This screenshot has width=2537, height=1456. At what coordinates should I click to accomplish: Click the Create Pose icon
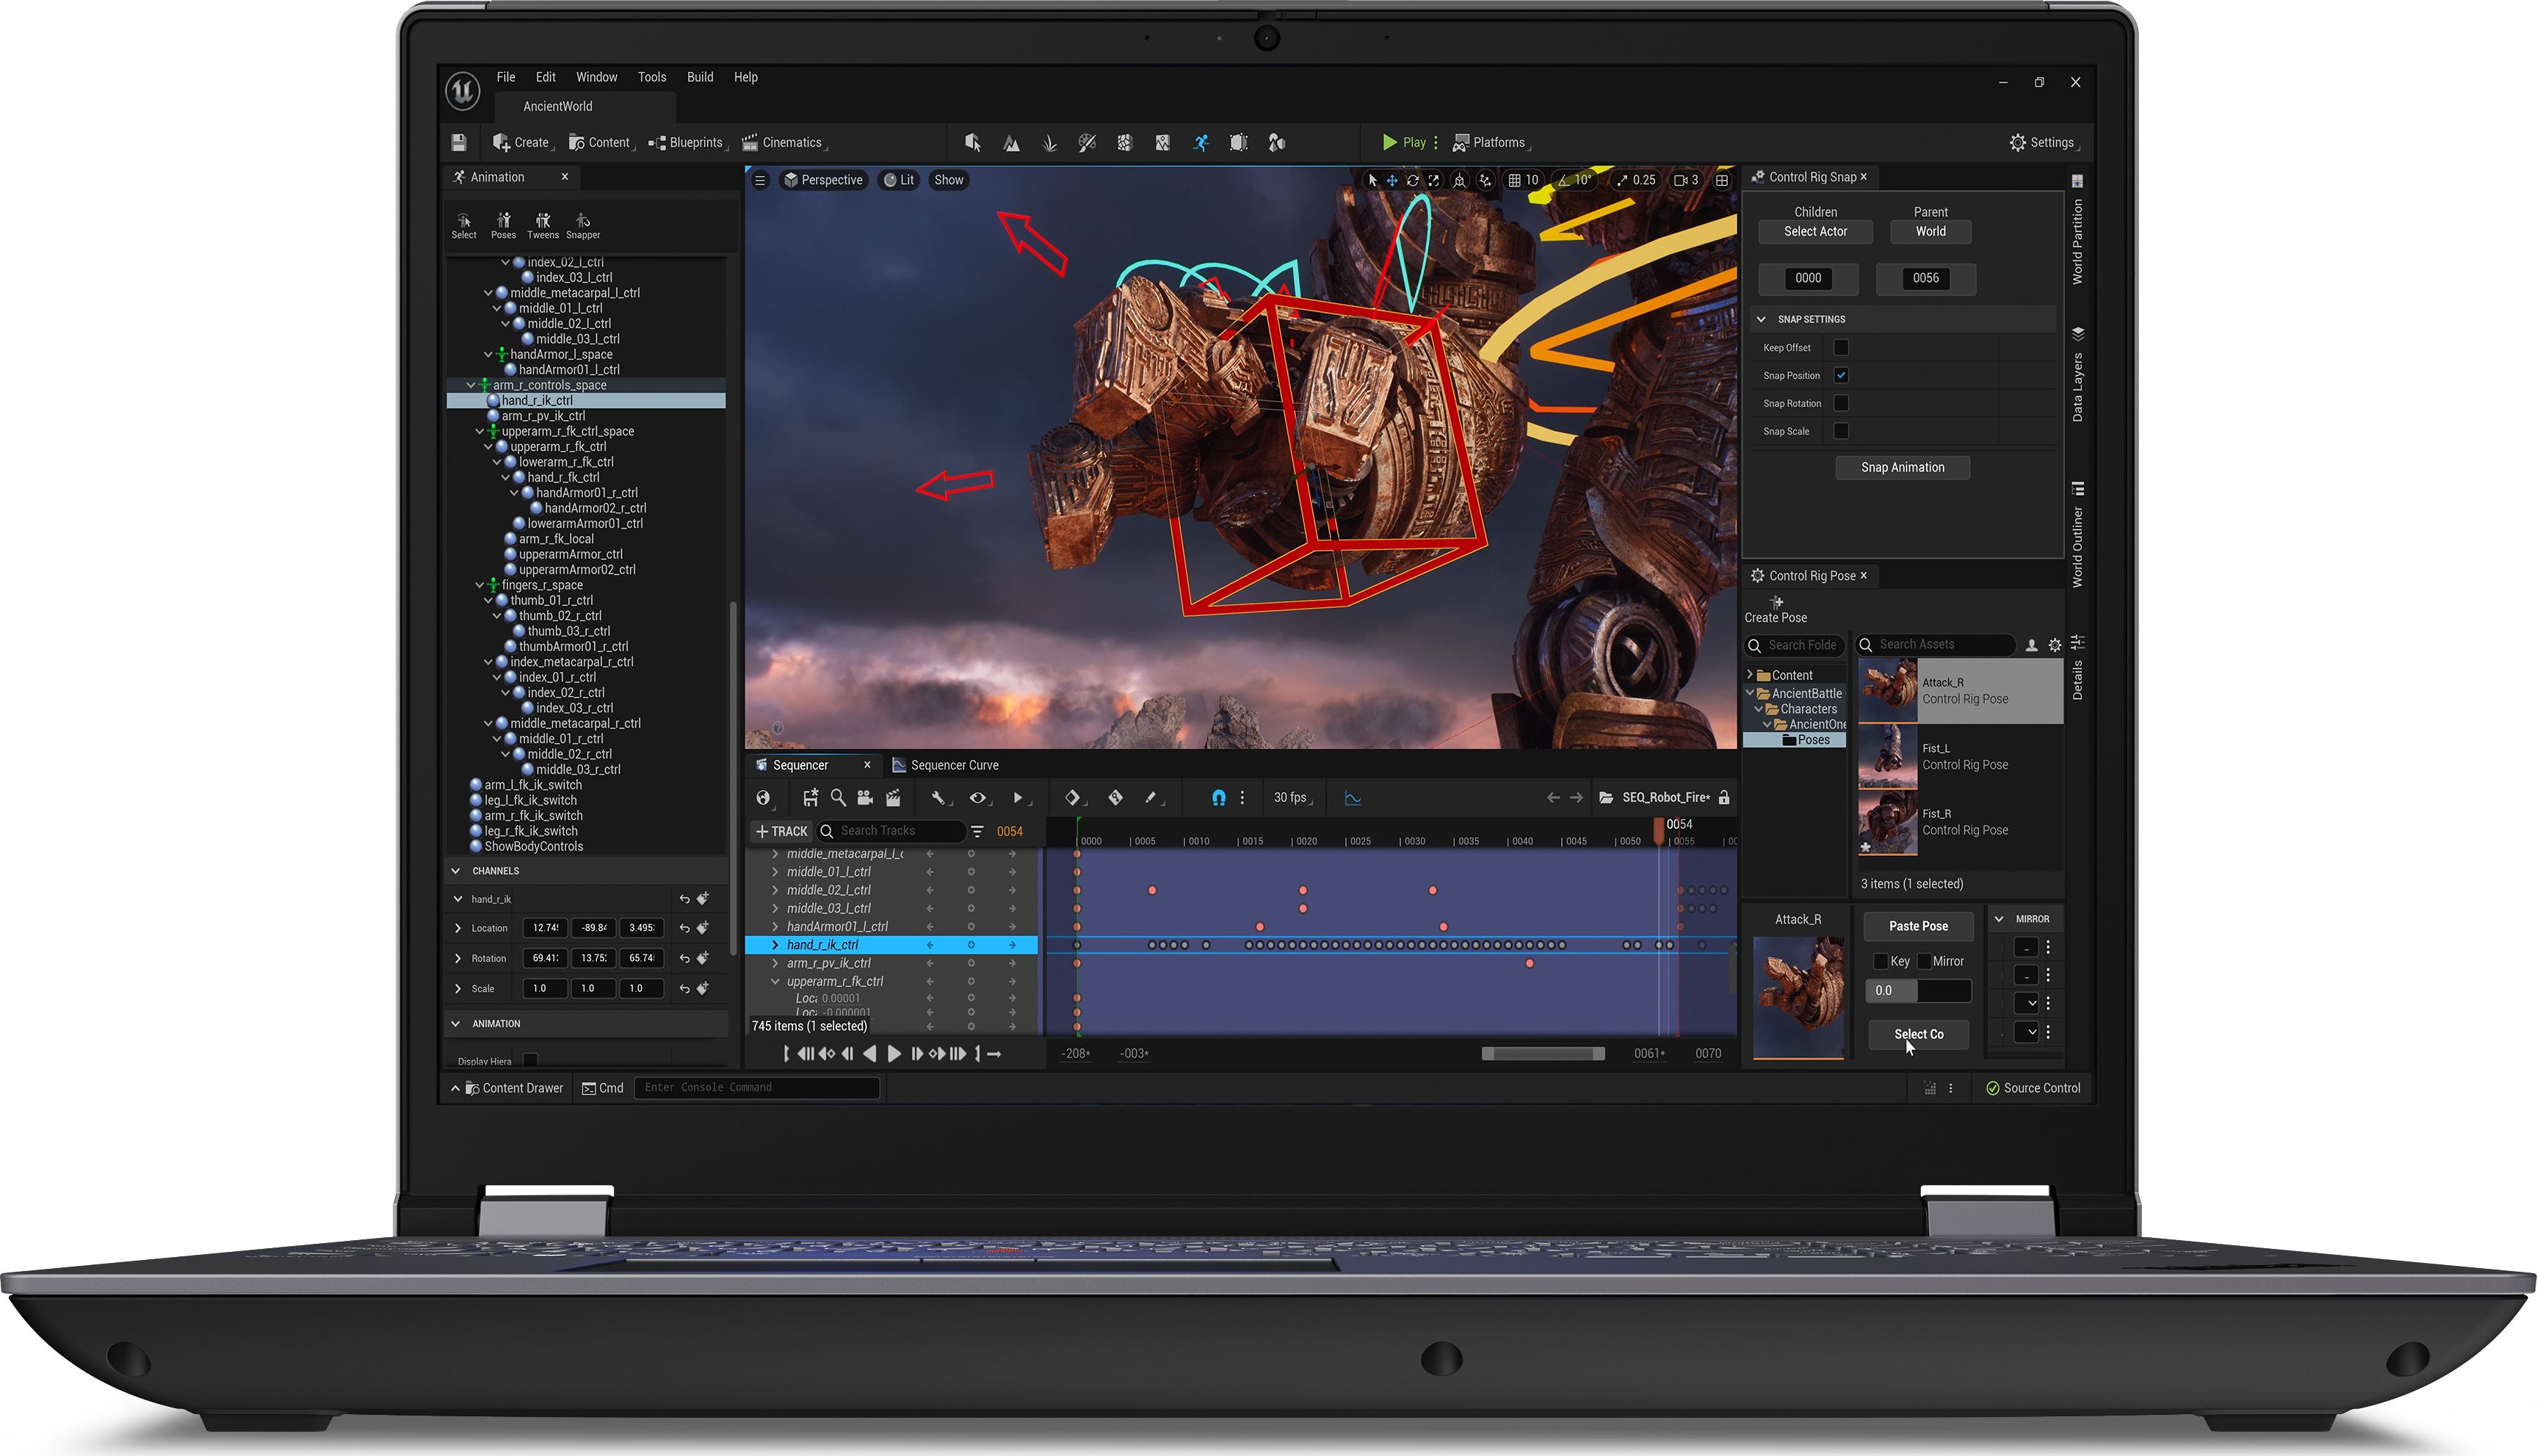point(1776,603)
